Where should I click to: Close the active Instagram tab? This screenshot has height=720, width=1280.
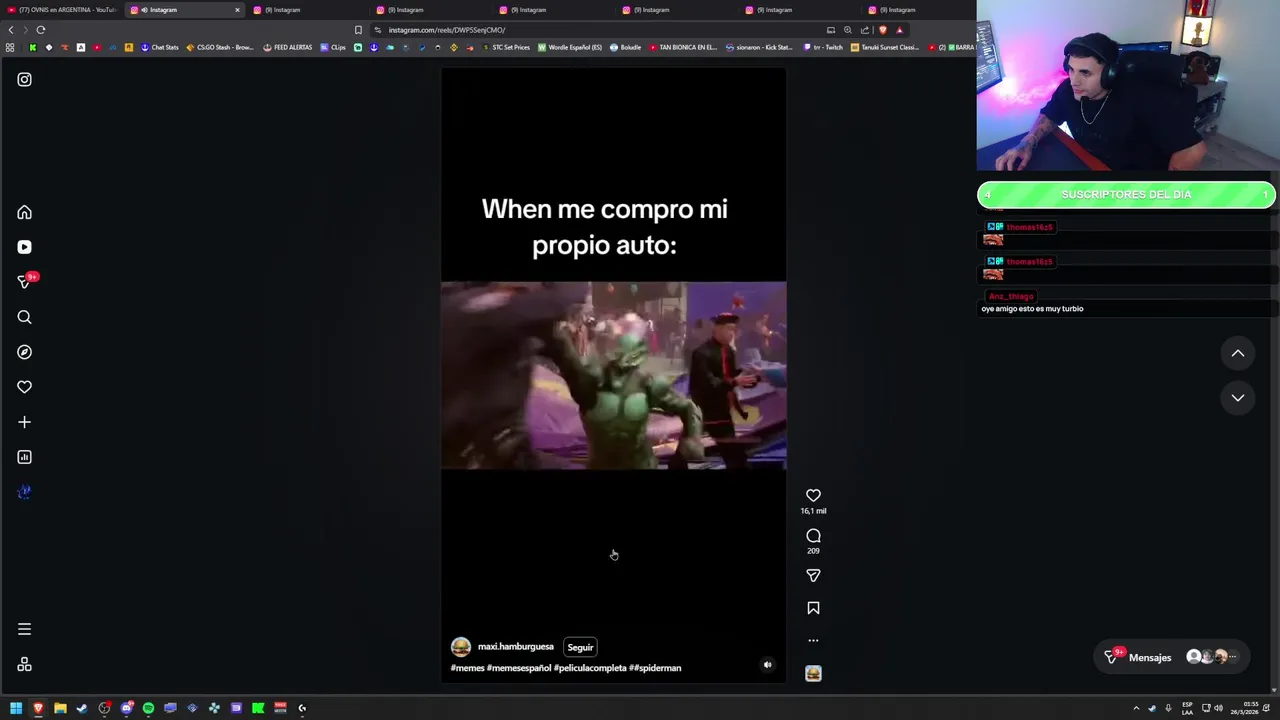(237, 10)
